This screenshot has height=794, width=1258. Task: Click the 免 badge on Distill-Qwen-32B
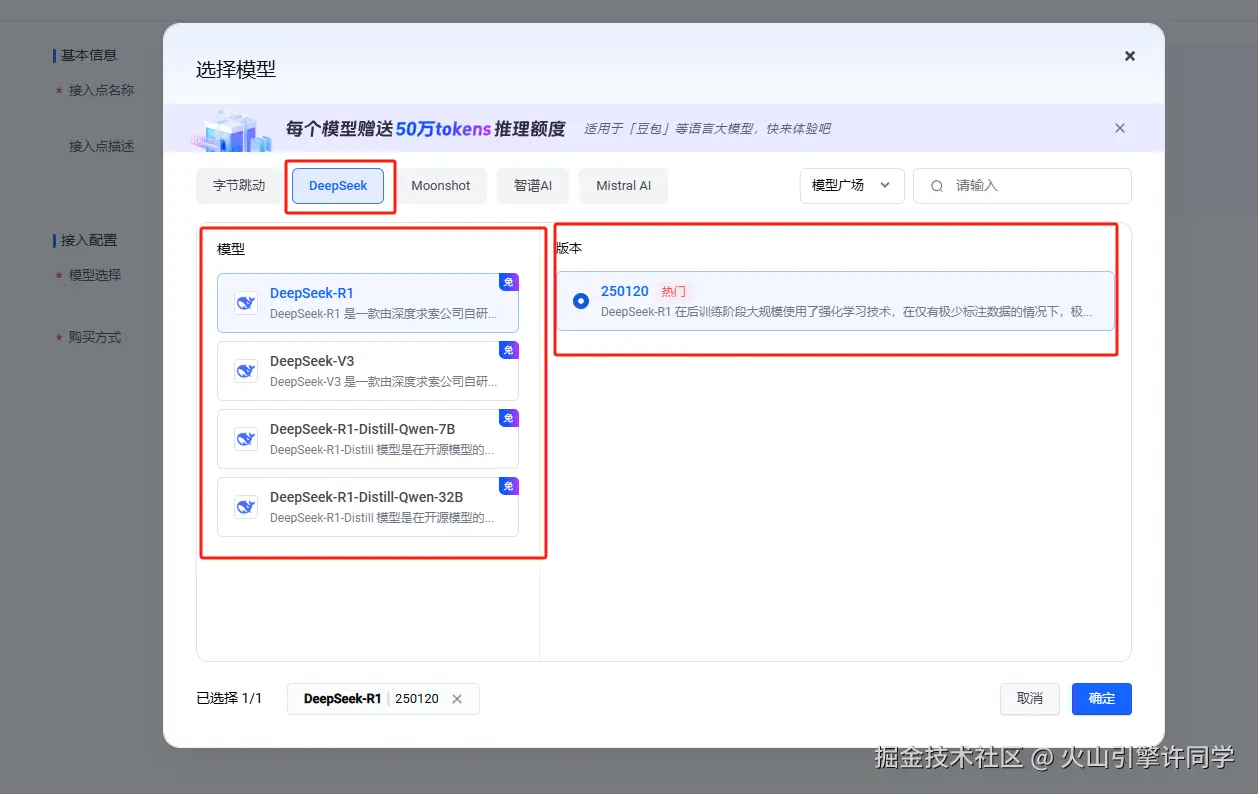[x=509, y=486]
